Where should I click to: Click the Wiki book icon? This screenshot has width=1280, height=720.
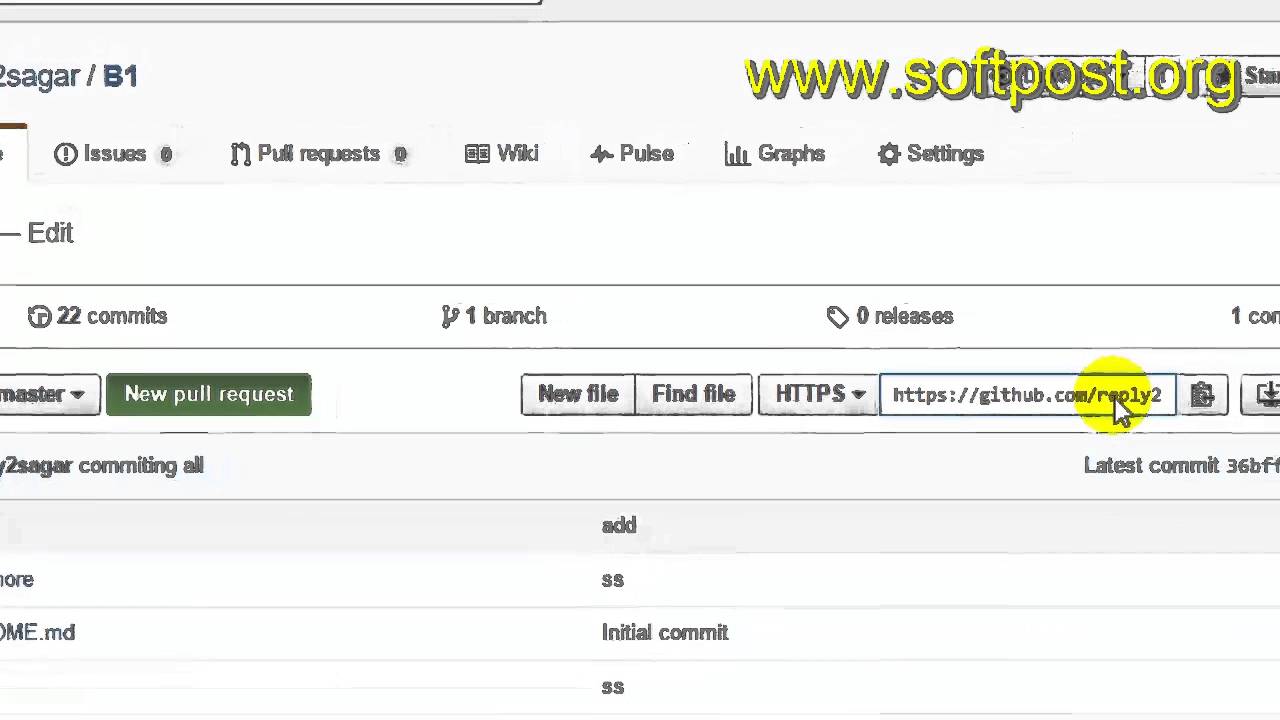(477, 154)
